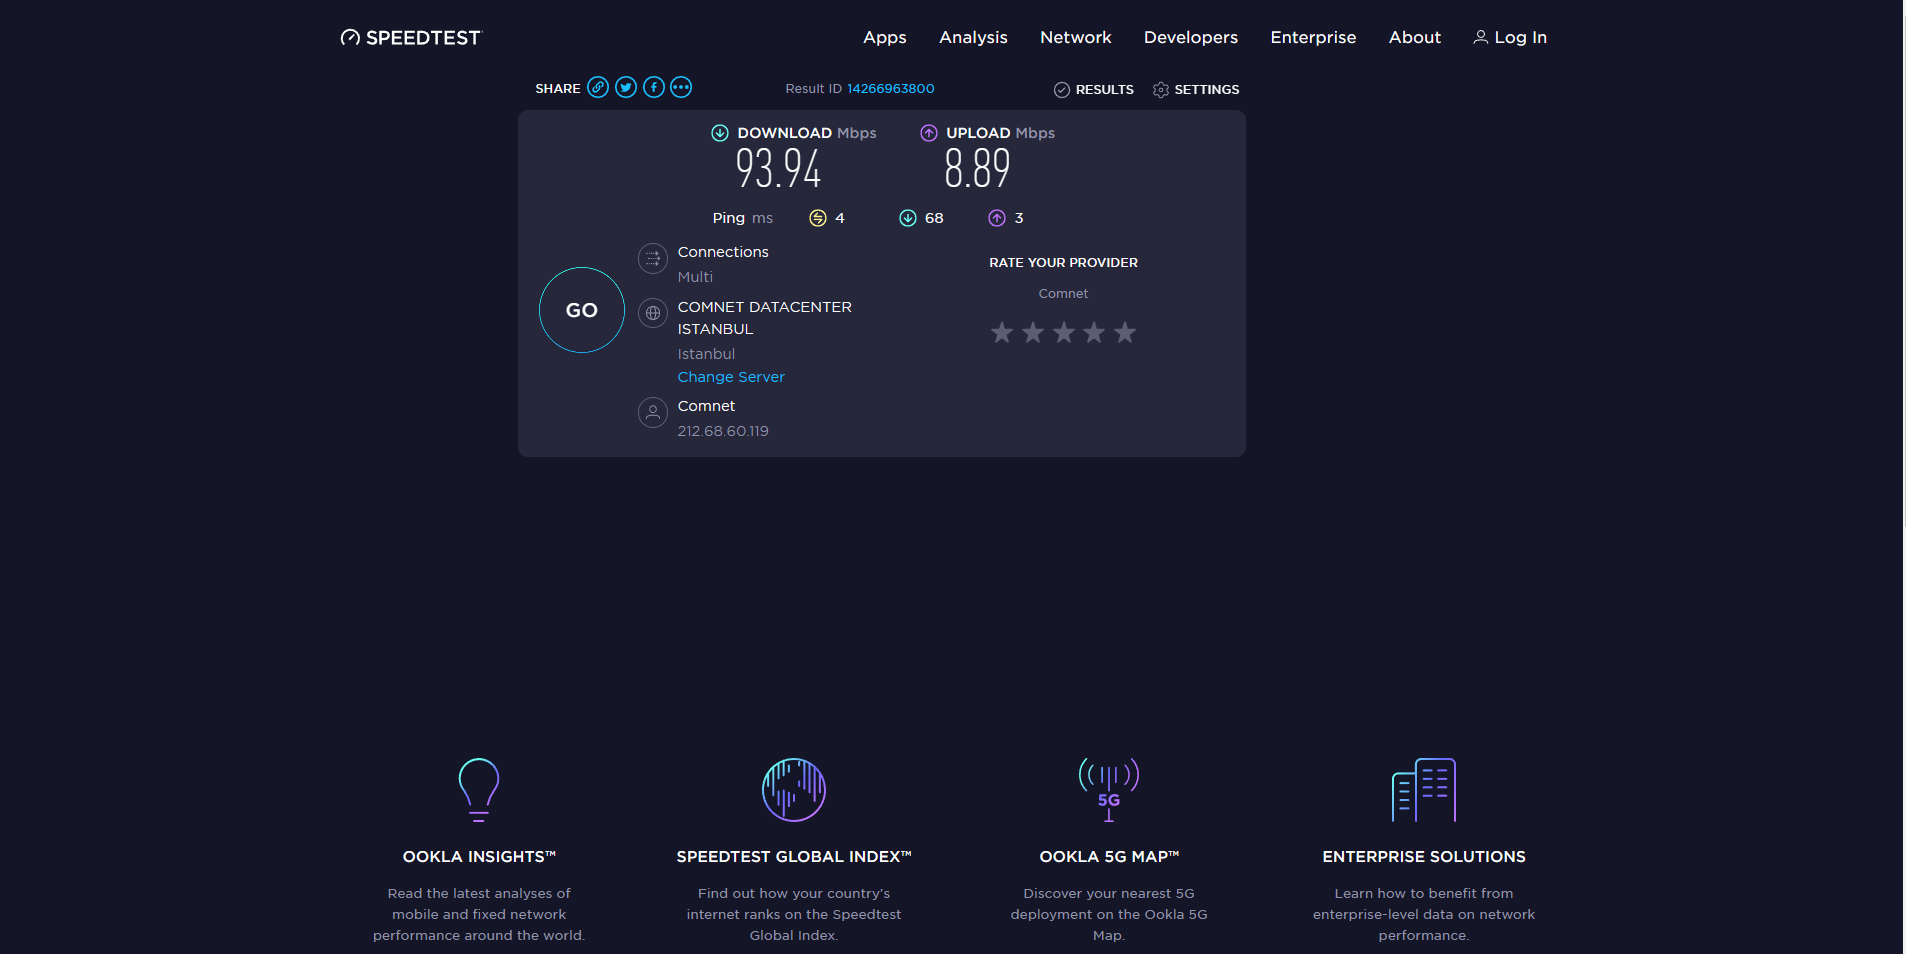Click the upload speed value 8.89
Viewport: 1906px width, 954px height.
[977, 168]
